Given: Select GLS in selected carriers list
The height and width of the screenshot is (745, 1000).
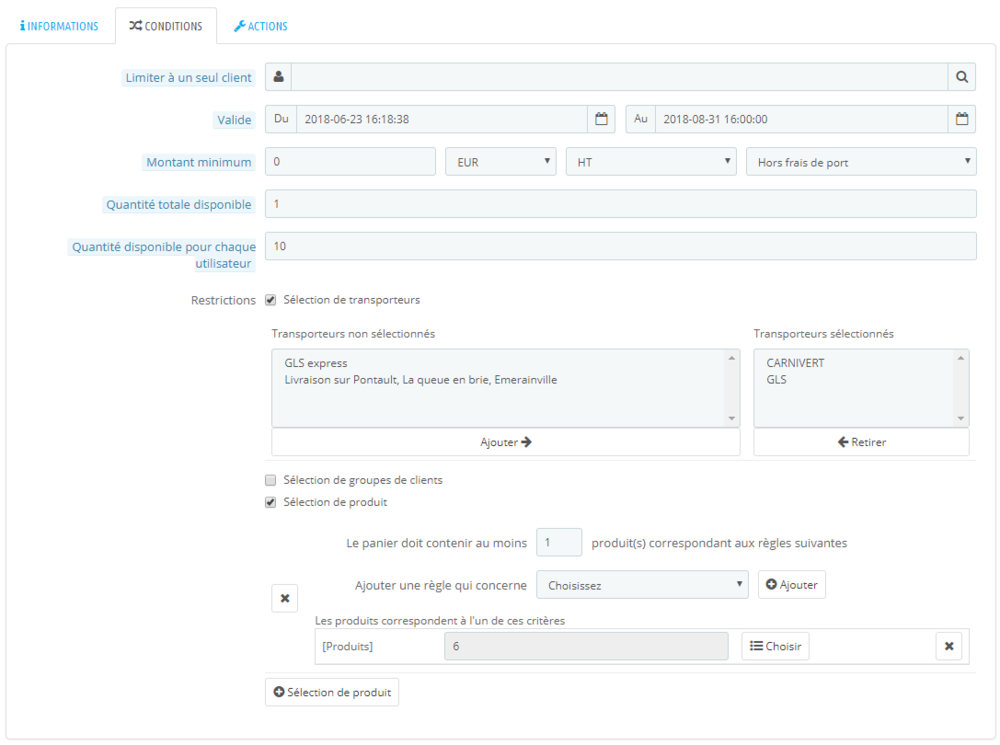Looking at the screenshot, I should [776, 380].
